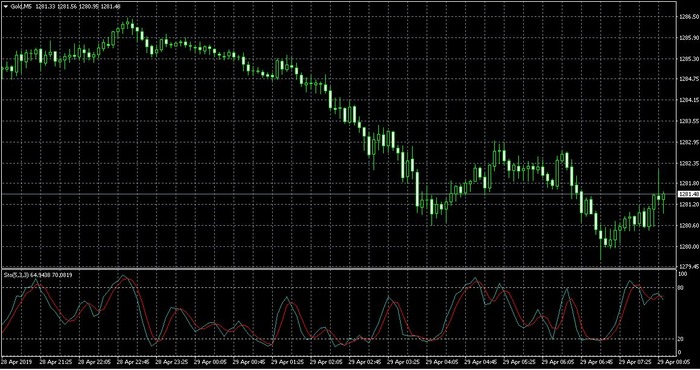Click the 1285.30 price scale label
Screen dimensions: 700x370
point(688,59)
